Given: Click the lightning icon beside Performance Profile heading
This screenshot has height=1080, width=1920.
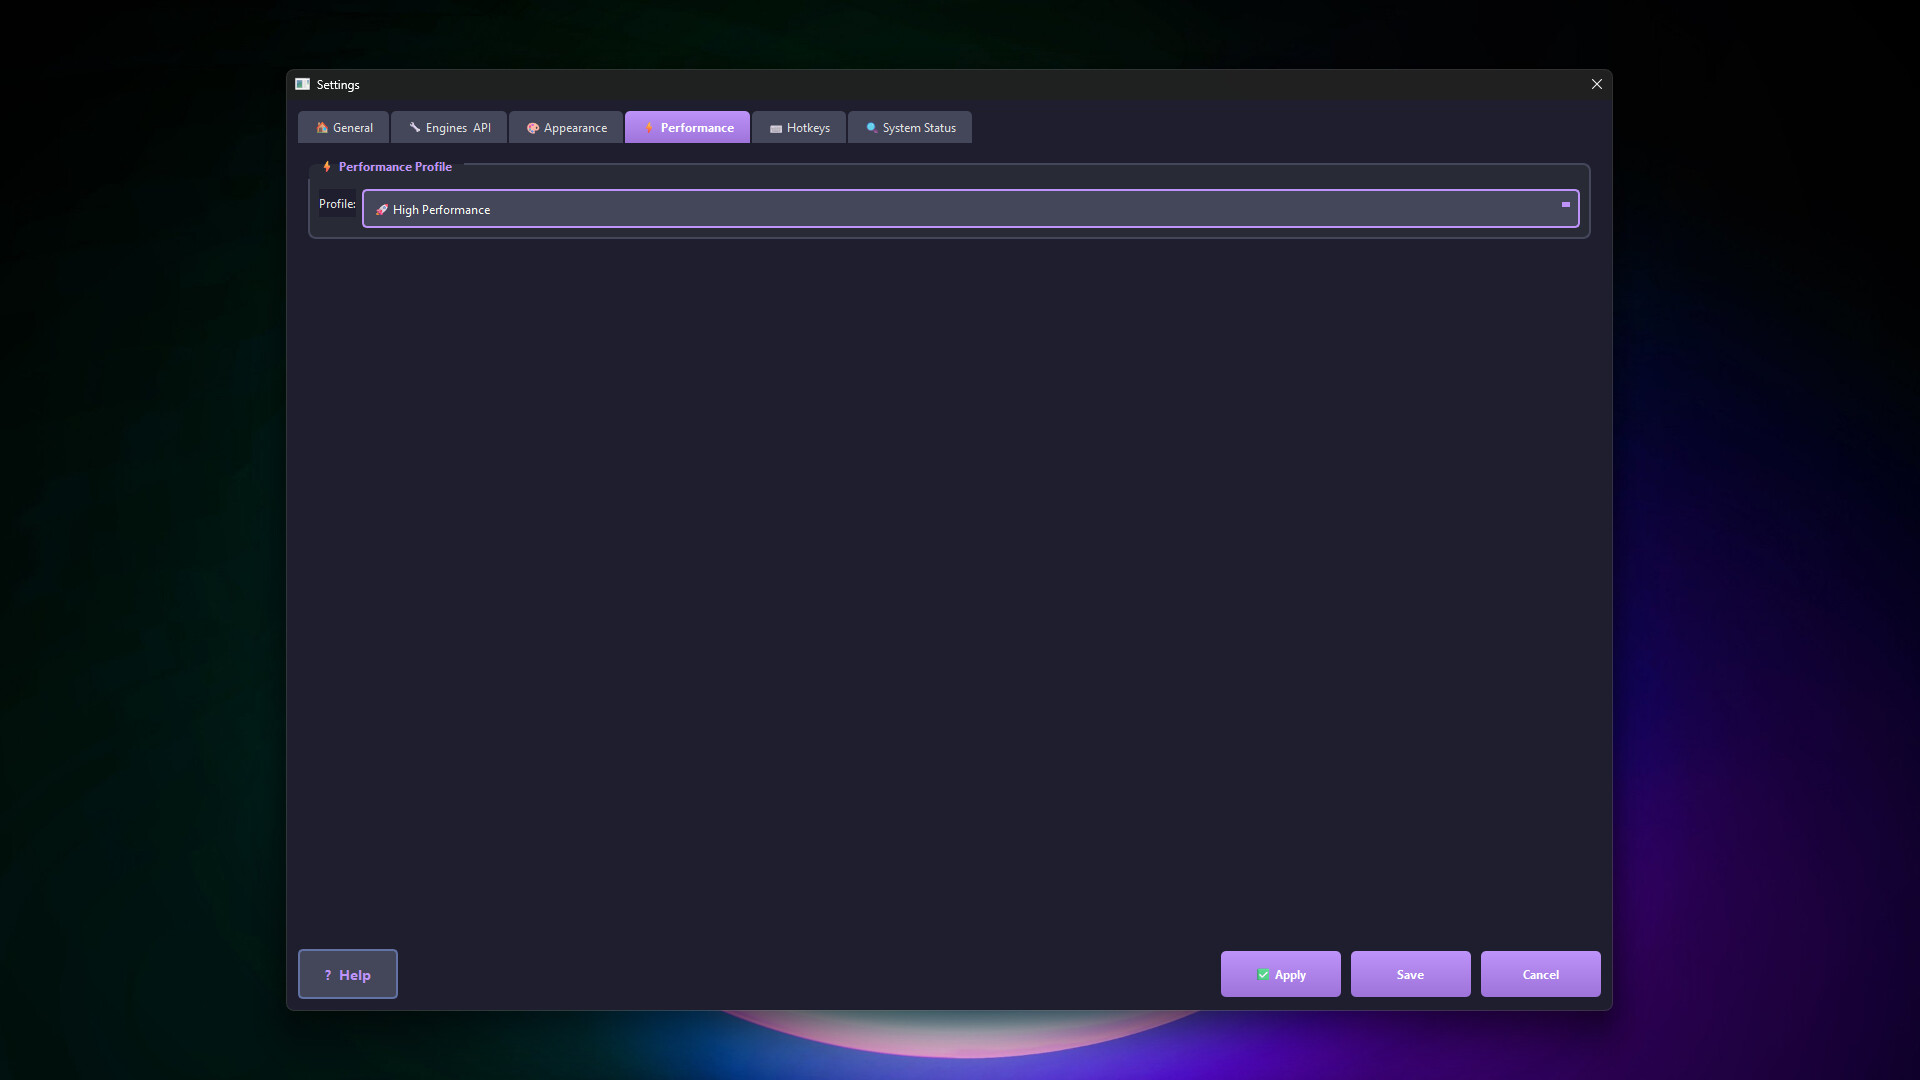Looking at the screenshot, I should 327,166.
